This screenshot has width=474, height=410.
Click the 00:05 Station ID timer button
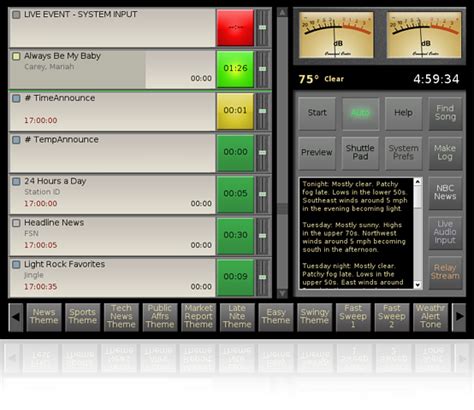pyautogui.click(x=235, y=194)
